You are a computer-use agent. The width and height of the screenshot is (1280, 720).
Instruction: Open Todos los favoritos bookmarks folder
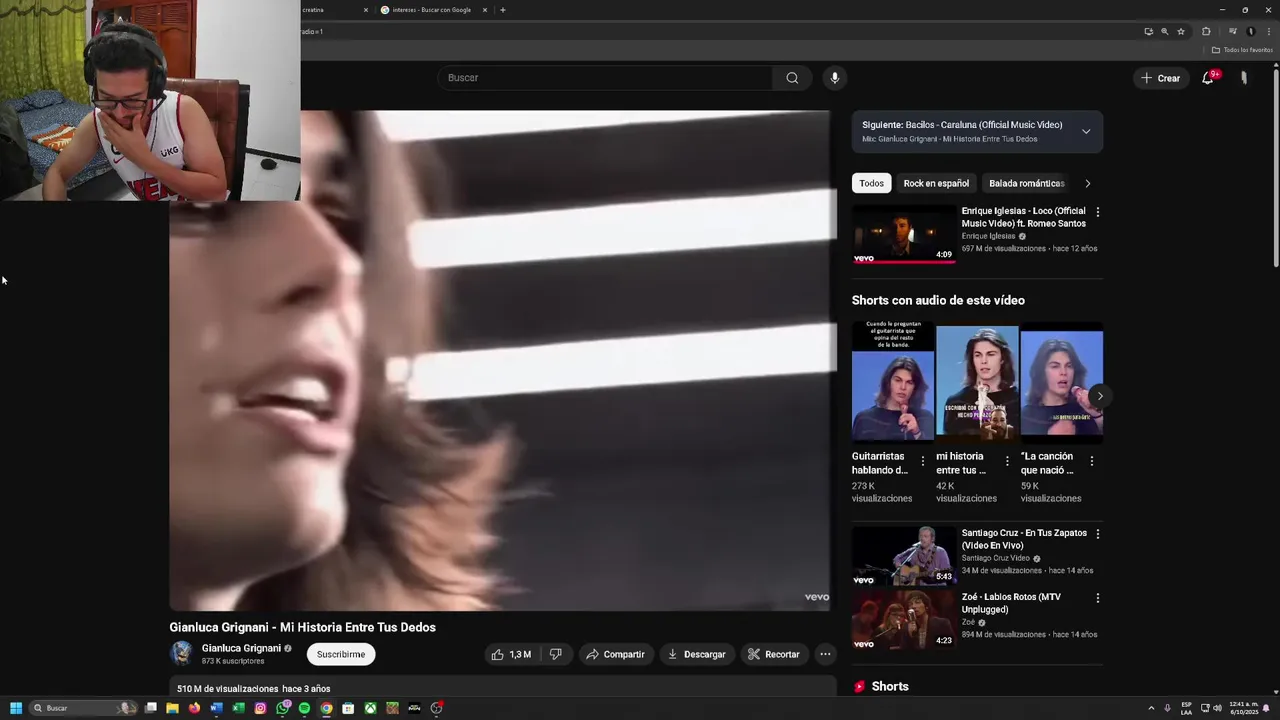click(1242, 50)
